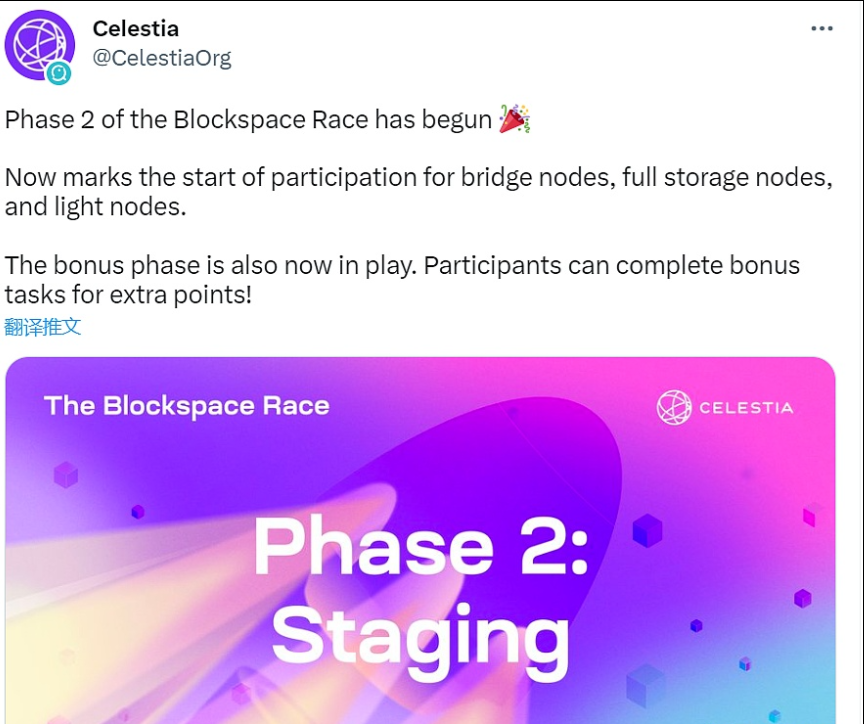Click "The Blockspace Race" banner heading
Viewport: 864px width, 724px height.
coord(187,406)
